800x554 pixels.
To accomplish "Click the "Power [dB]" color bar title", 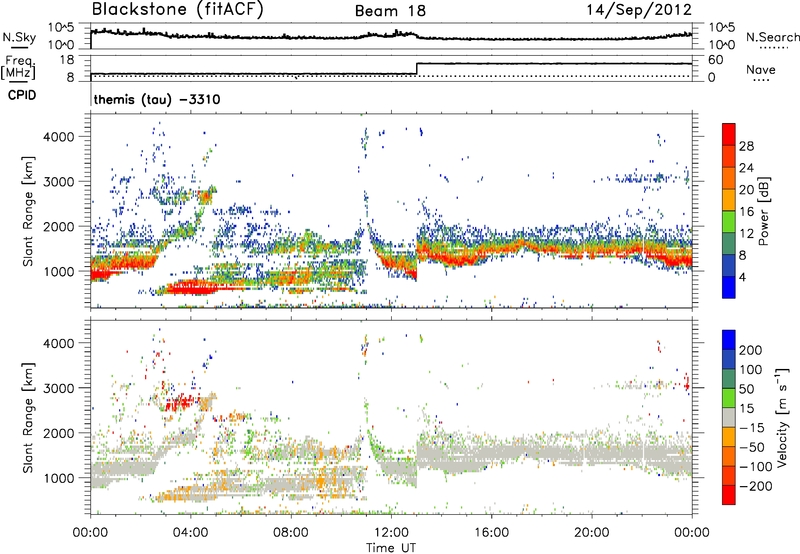I will [763, 211].
